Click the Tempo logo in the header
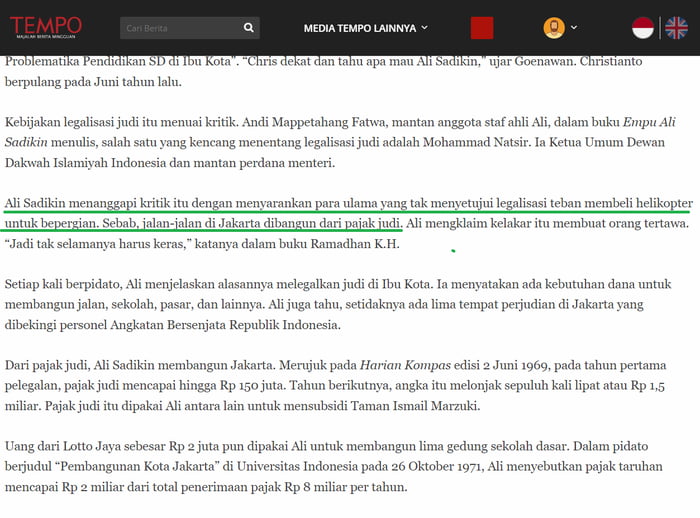 click(45, 27)
